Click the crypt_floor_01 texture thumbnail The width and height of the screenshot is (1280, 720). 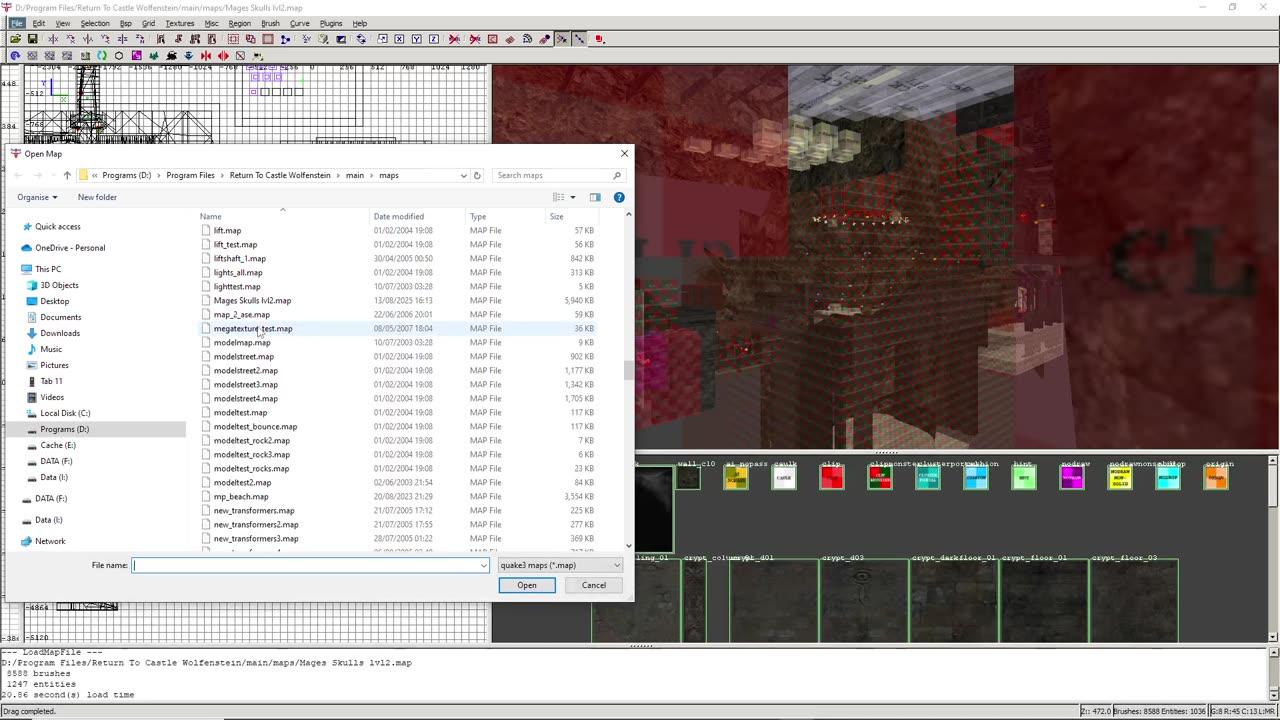1043,600
